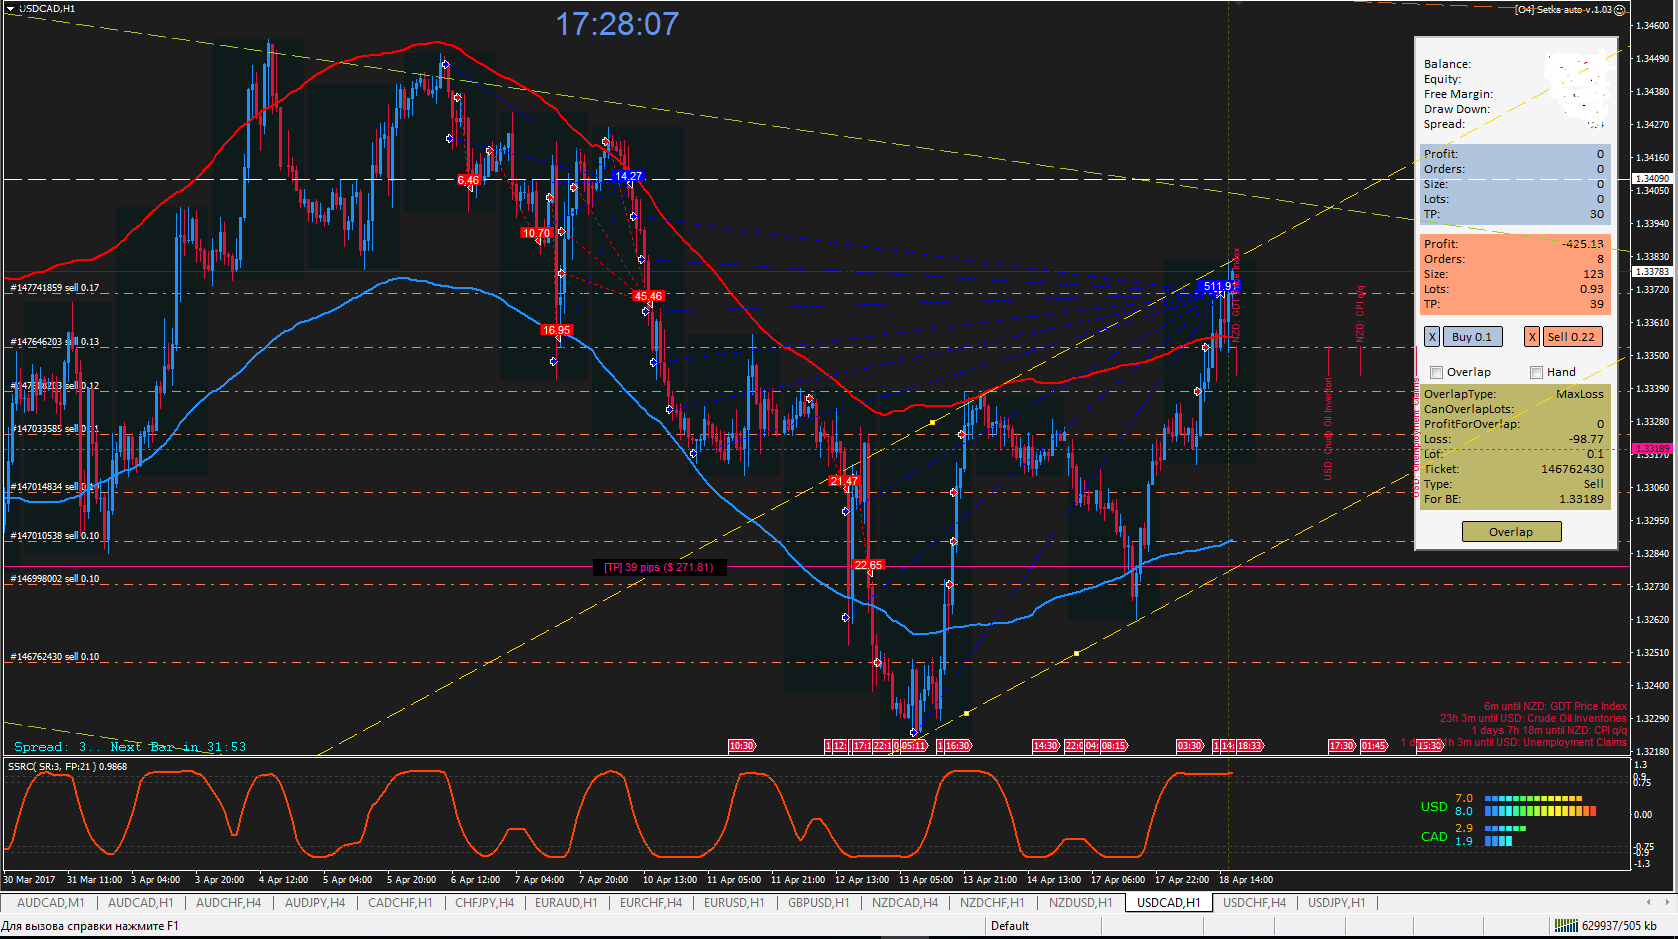Click the MaxLoss OverlapType value
Viewport: 1678px width, 939px height.
(1580, 394)
